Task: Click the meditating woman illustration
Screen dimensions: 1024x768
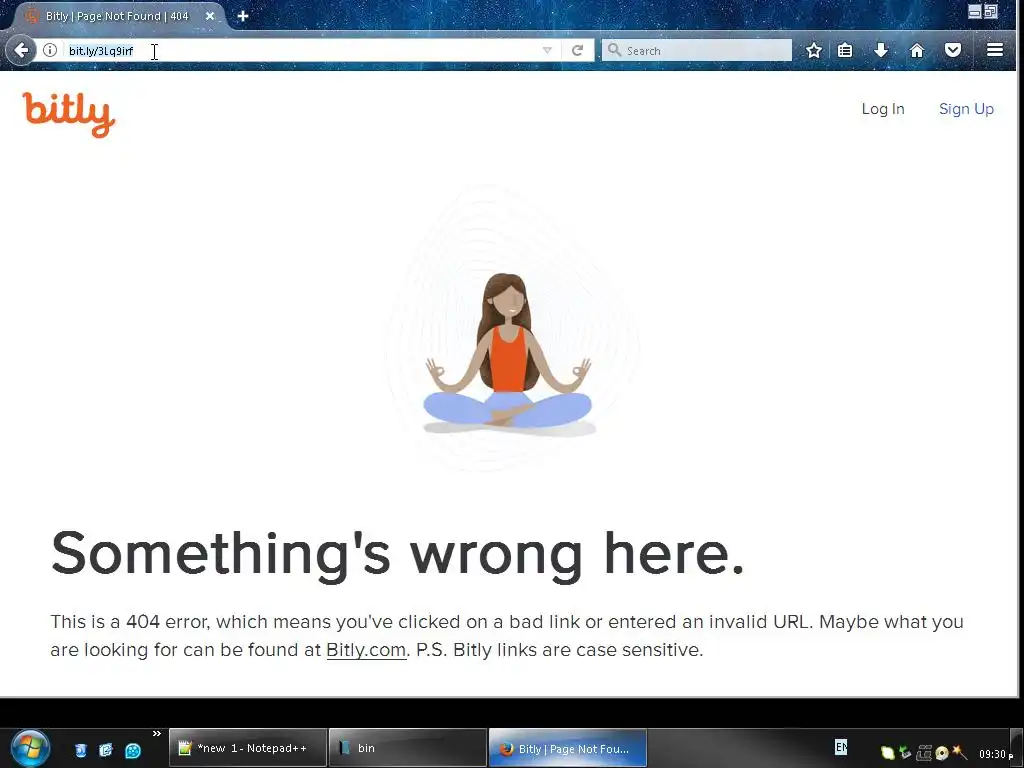Action: tap(507, 353)
